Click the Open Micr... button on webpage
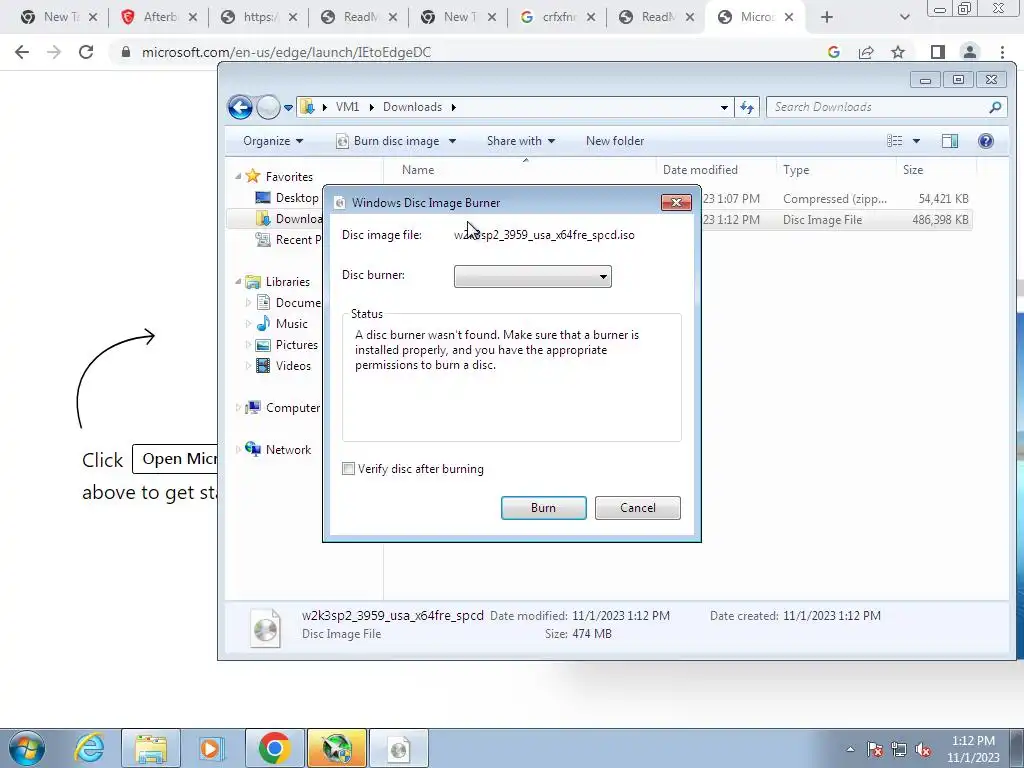Image resolution: width=1024 pixels, height=768 pixels. coord(176,459)
